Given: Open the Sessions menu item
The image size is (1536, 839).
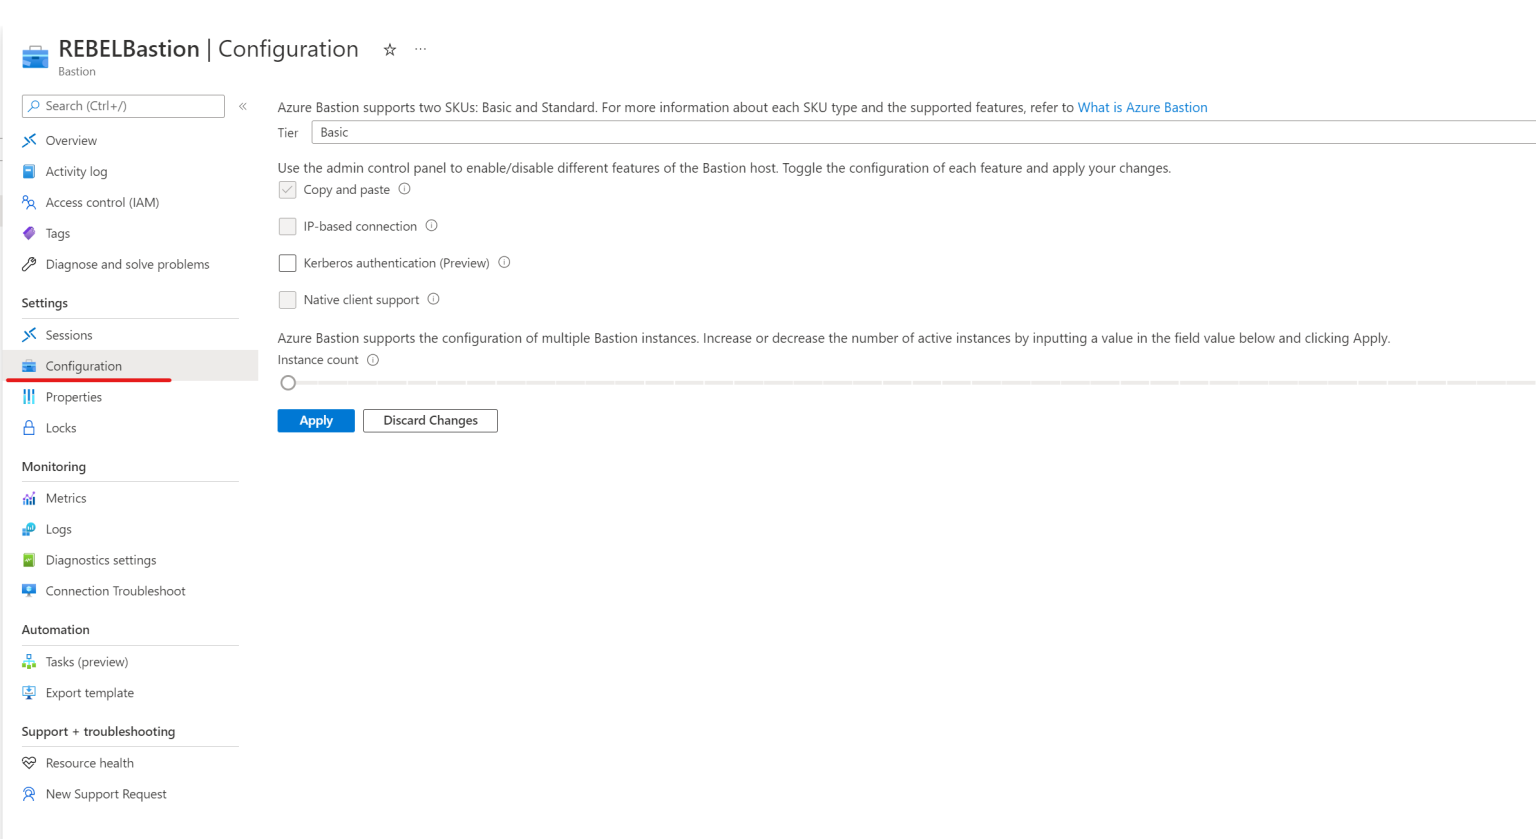Looking at the screenshot, I should click(69, 334).
